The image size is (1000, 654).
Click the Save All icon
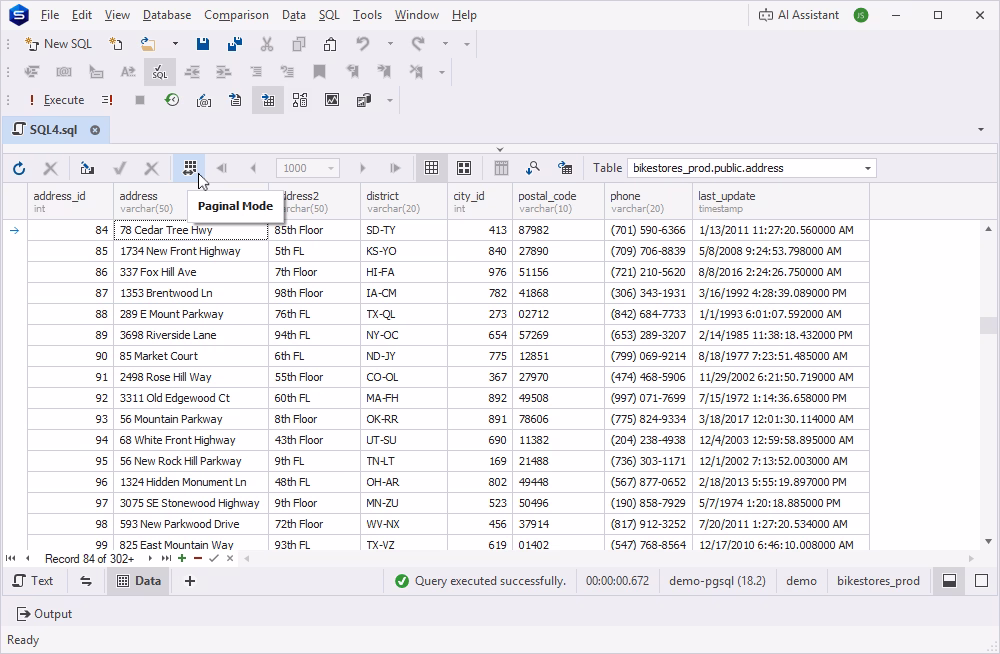tap(235, 43)
